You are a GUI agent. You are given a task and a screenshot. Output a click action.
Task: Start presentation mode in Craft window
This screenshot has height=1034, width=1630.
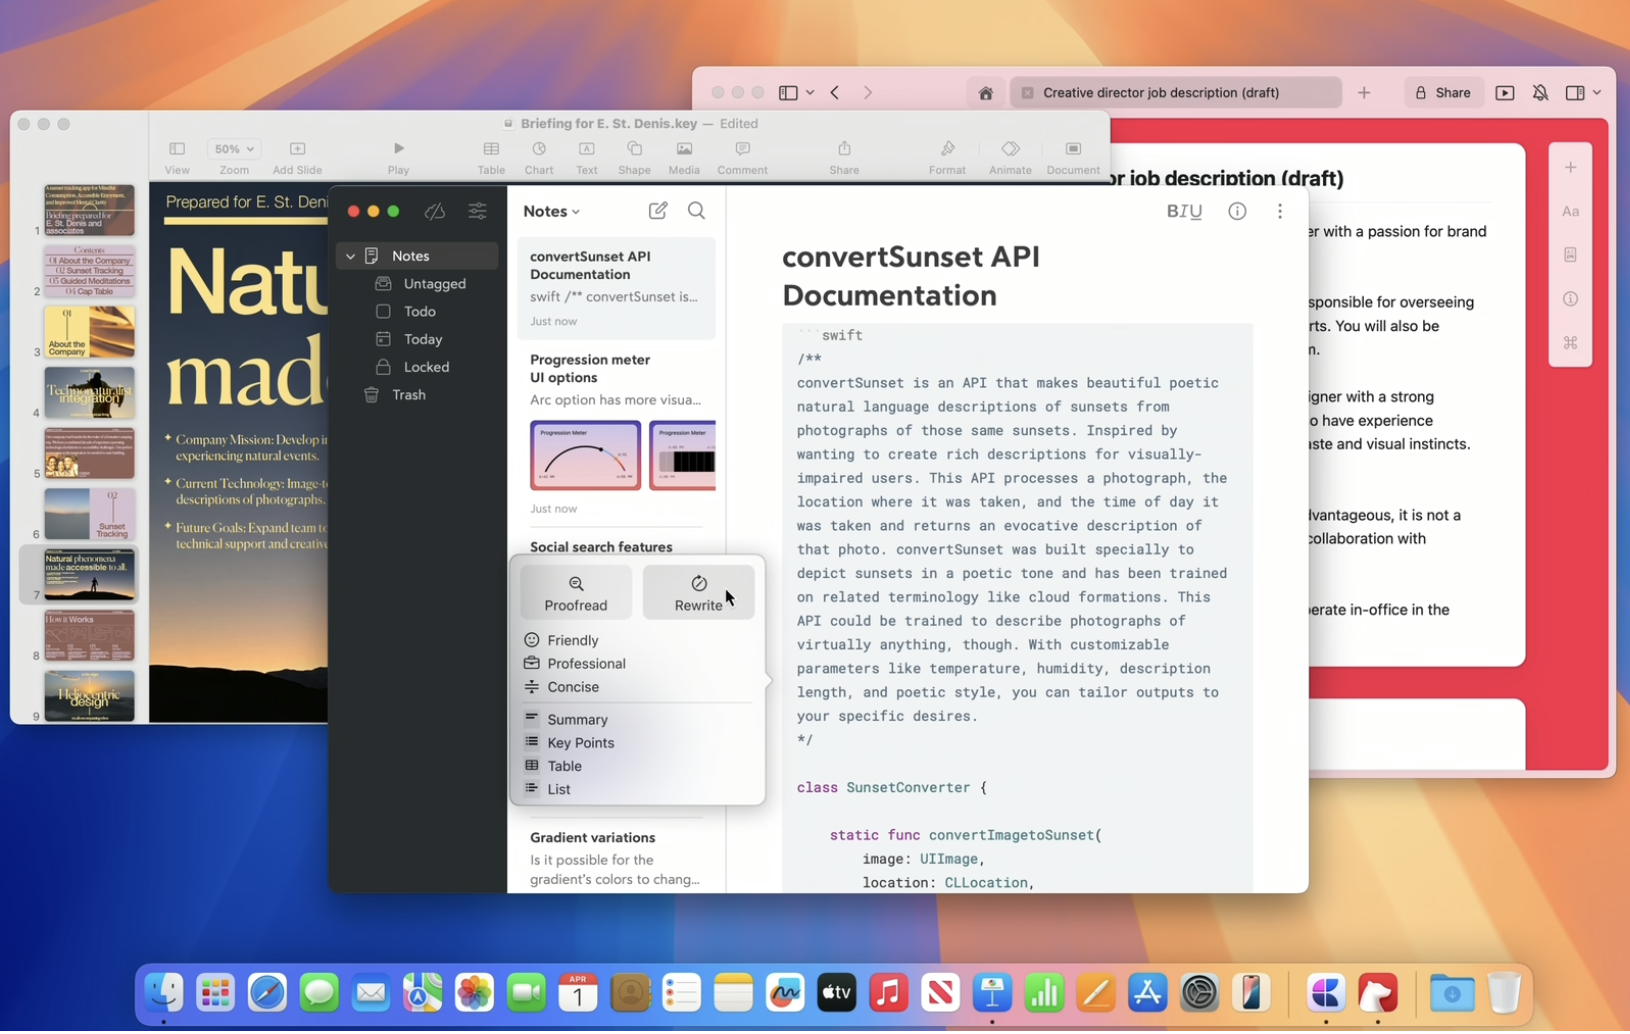tap(1504, 93)
